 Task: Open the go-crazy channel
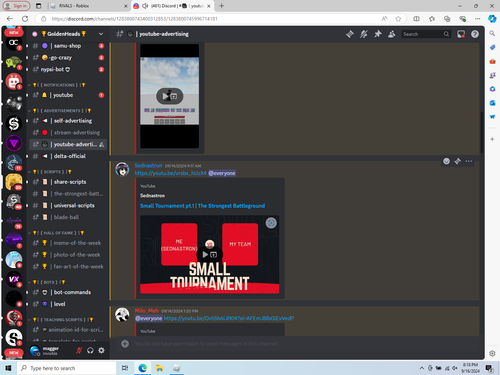coord(68,58)
